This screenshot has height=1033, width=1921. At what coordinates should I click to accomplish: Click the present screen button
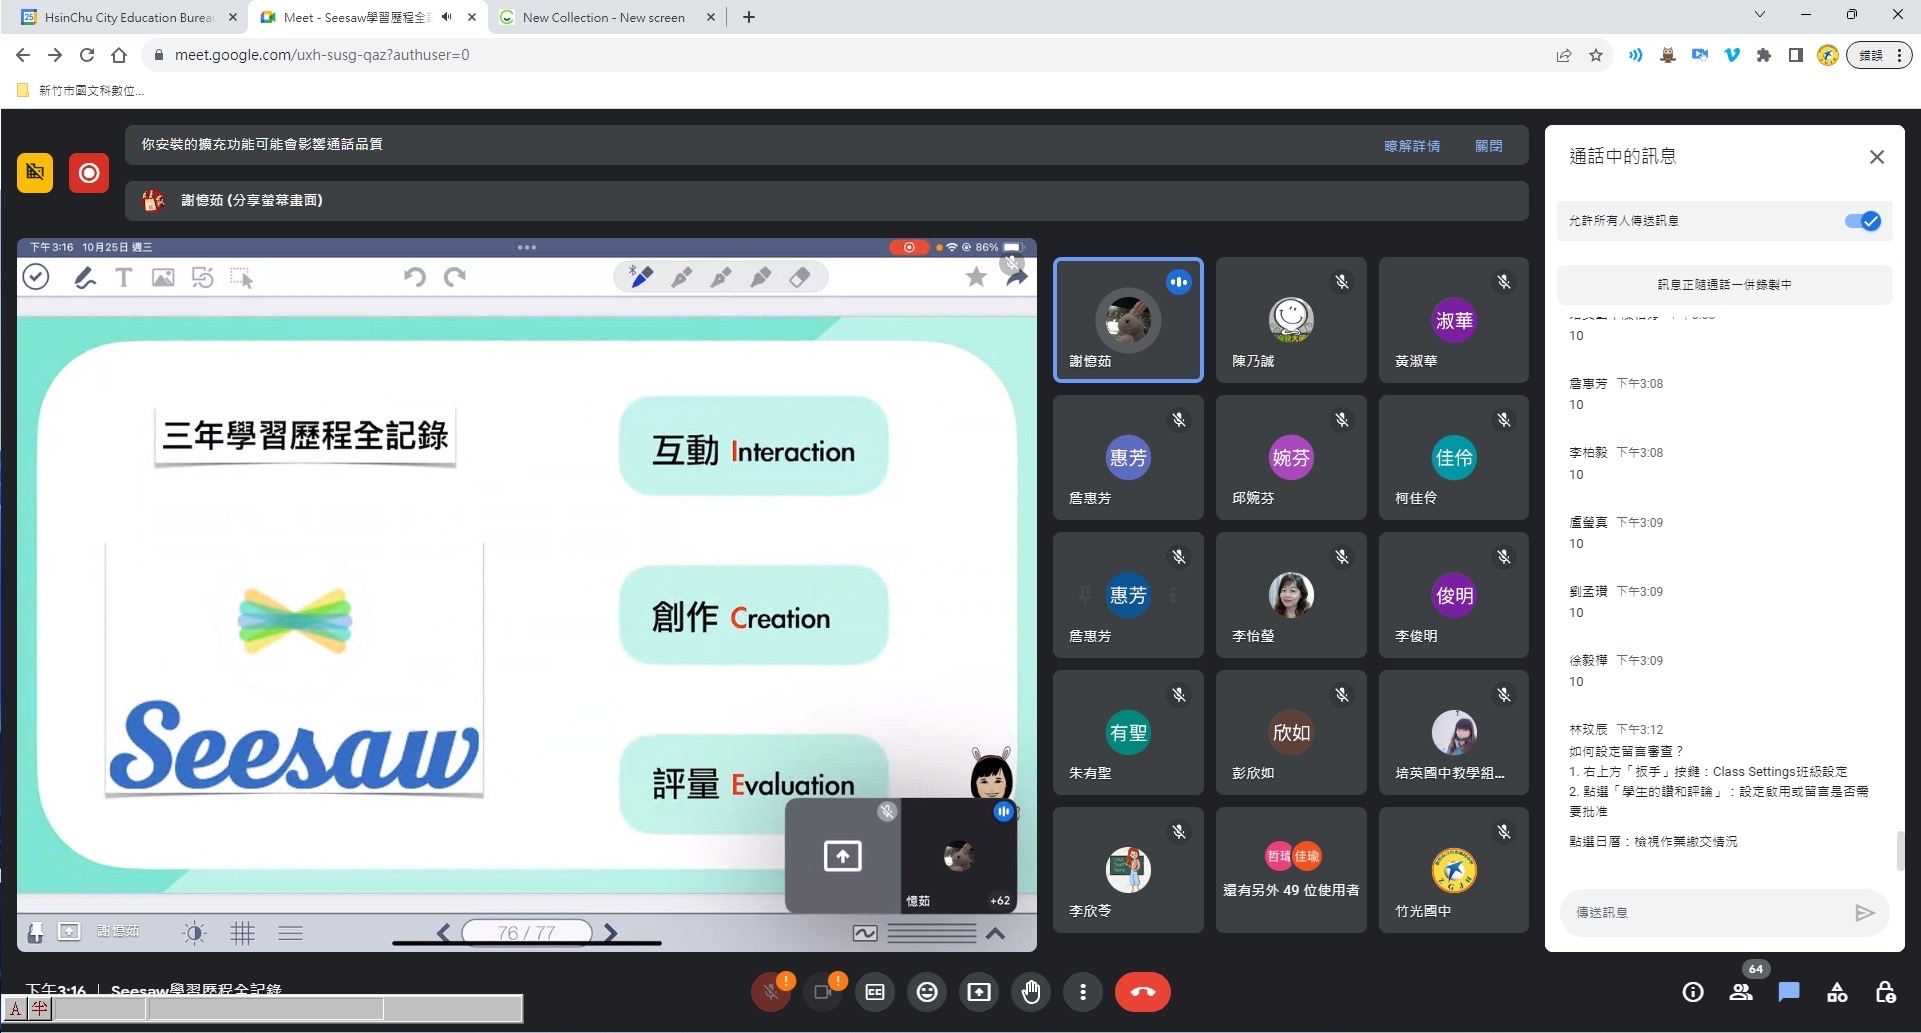pyautogui.click(x=979, y=992)
